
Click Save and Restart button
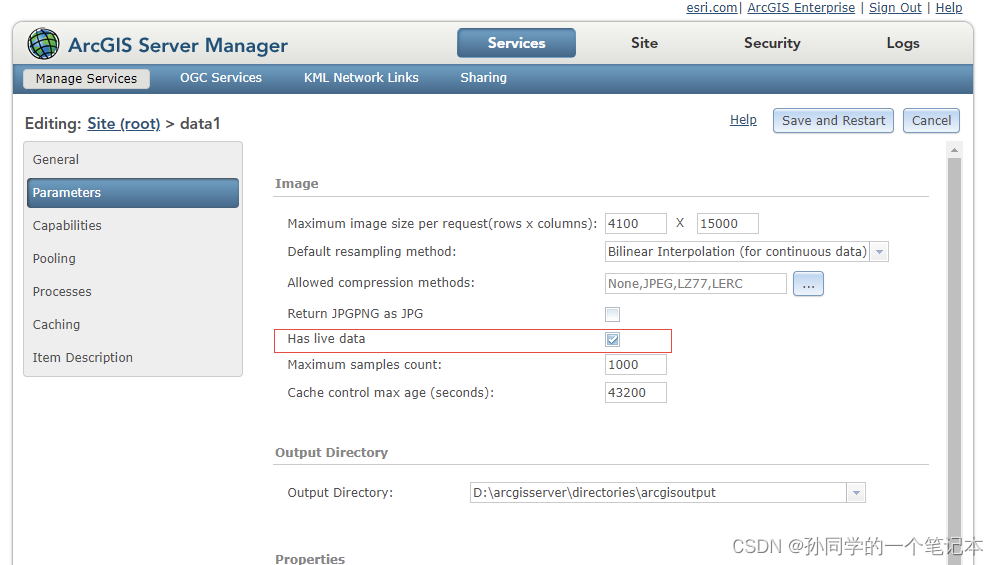click(x=833, y=120)
